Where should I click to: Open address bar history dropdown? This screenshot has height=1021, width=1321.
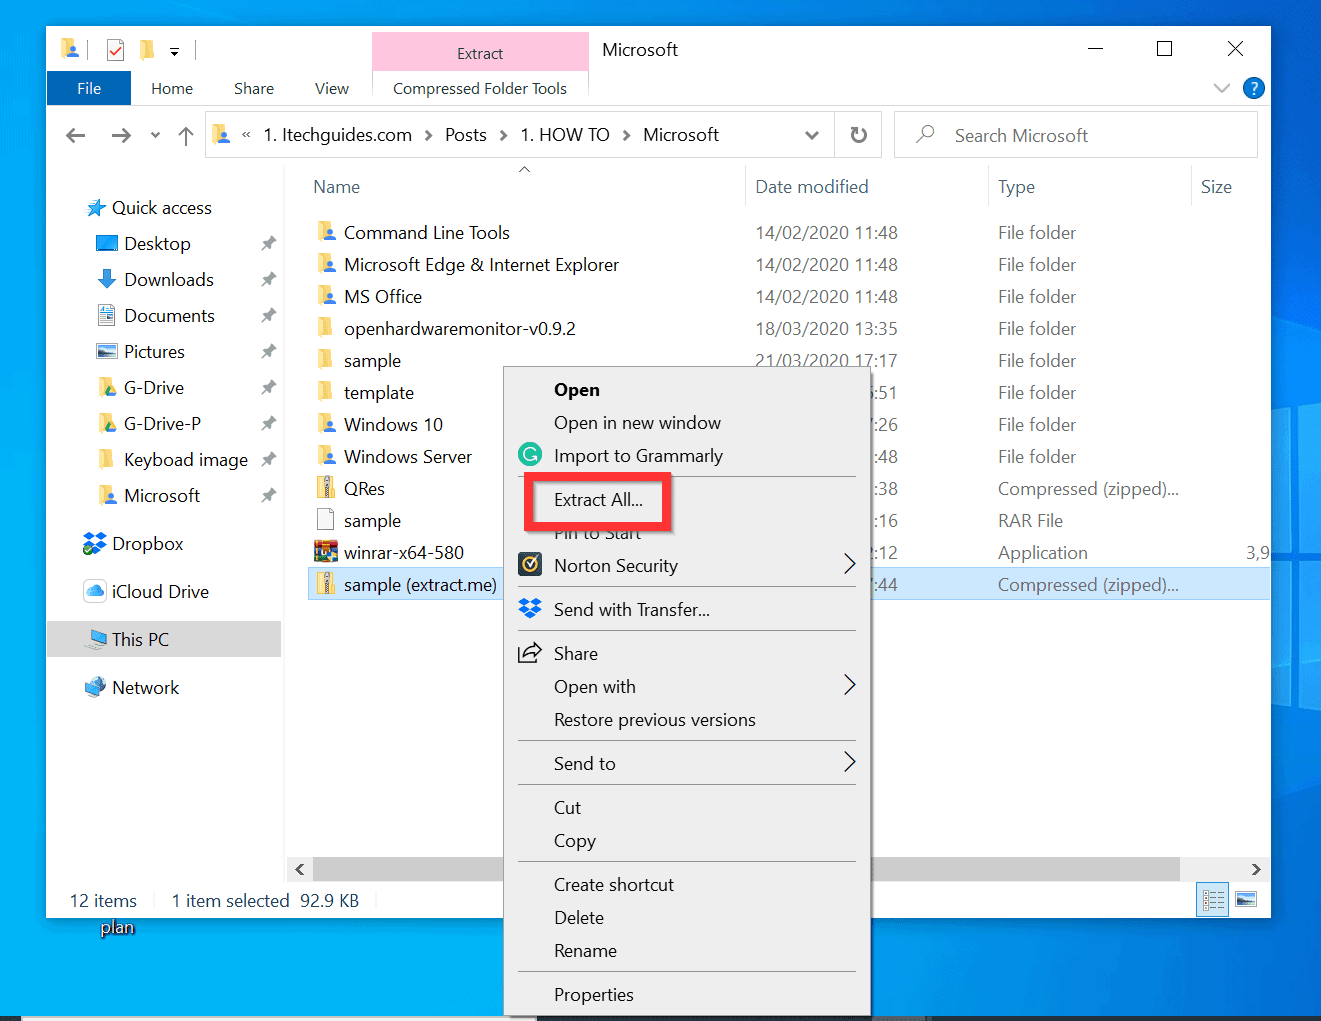(x=811, y=136)
